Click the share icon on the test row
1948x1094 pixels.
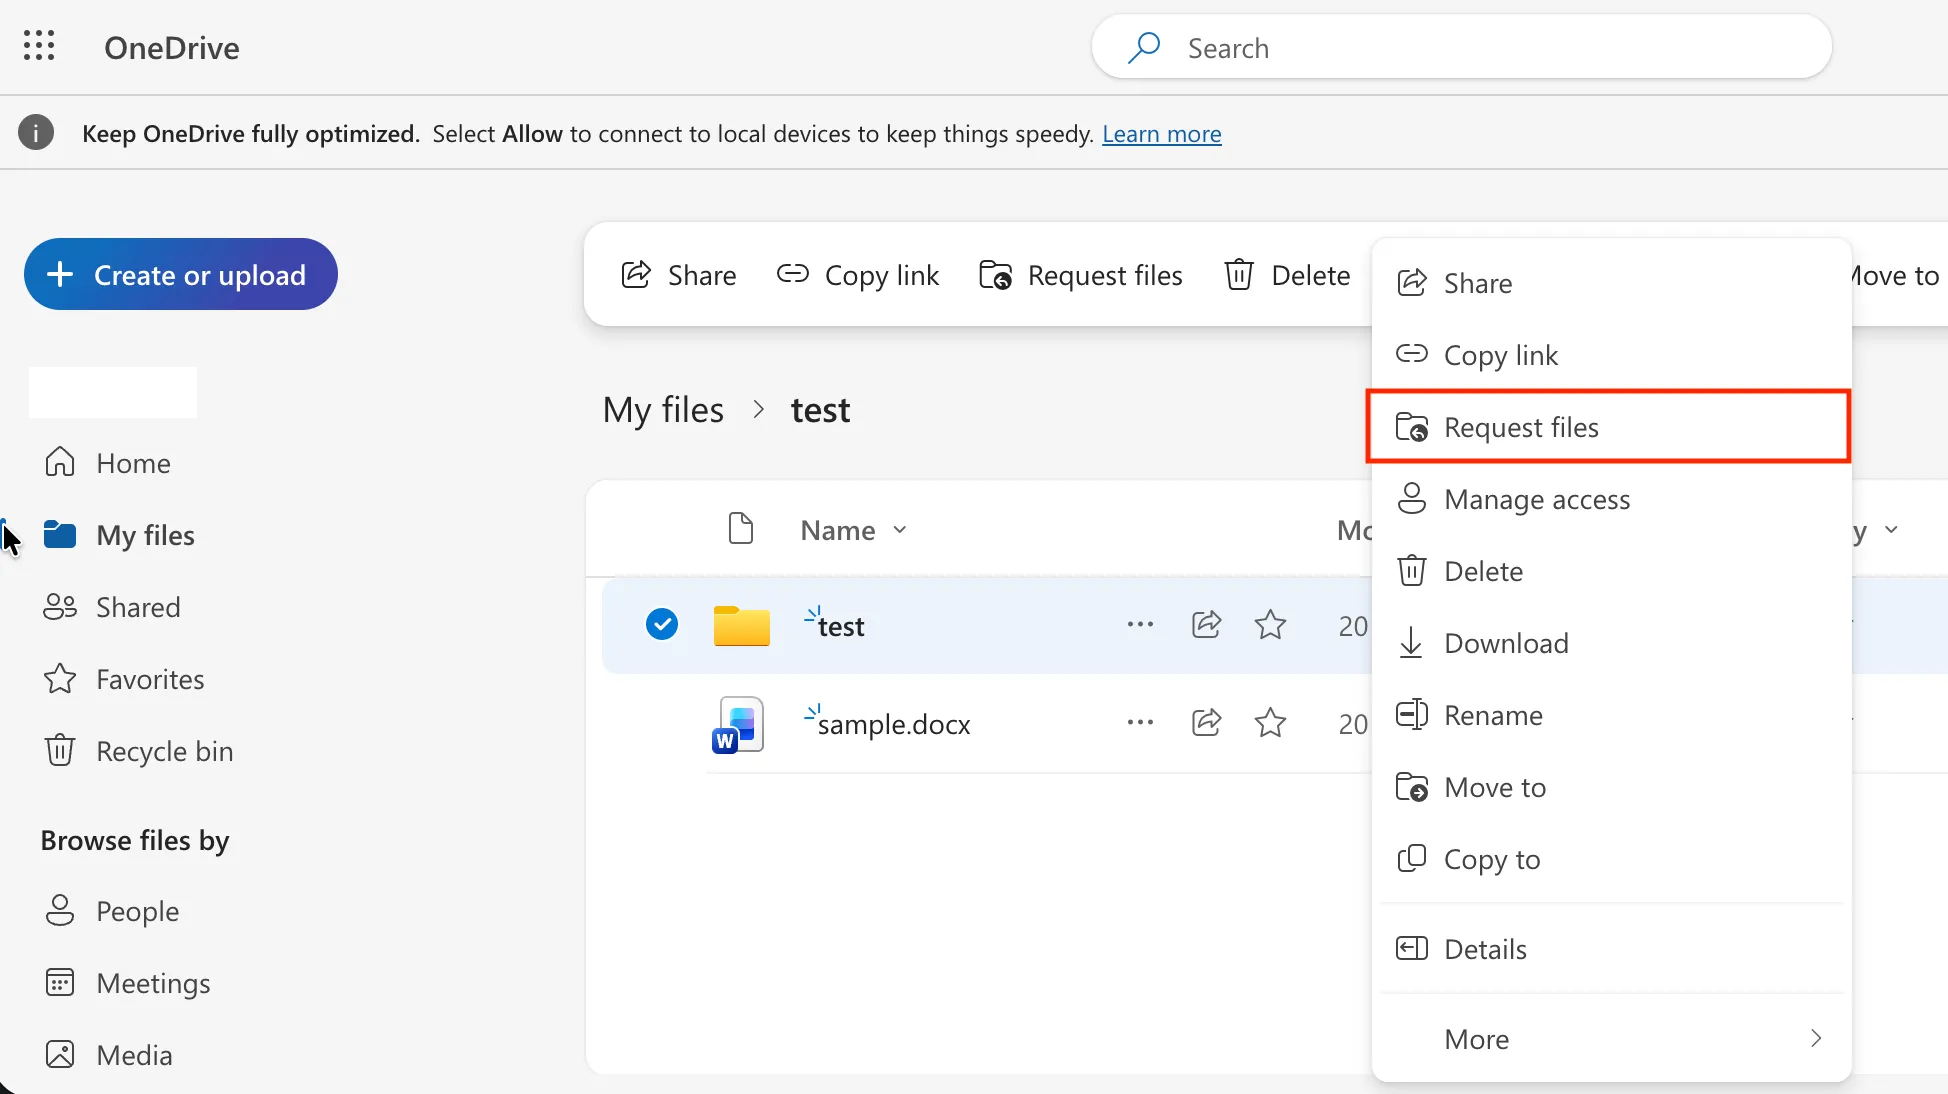(x=1207, y=624)
